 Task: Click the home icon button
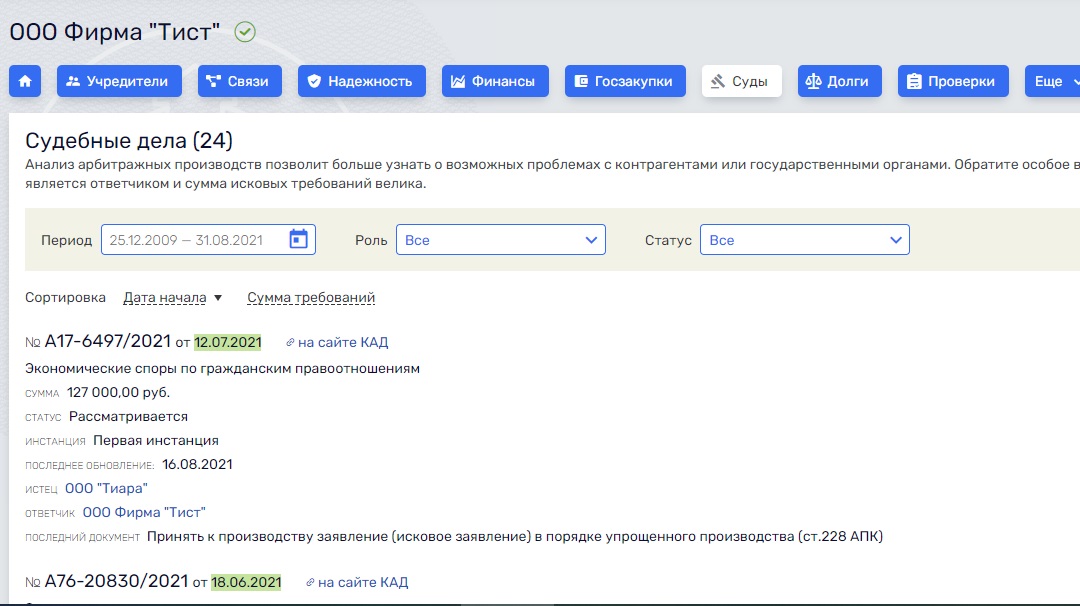[25, 81]
